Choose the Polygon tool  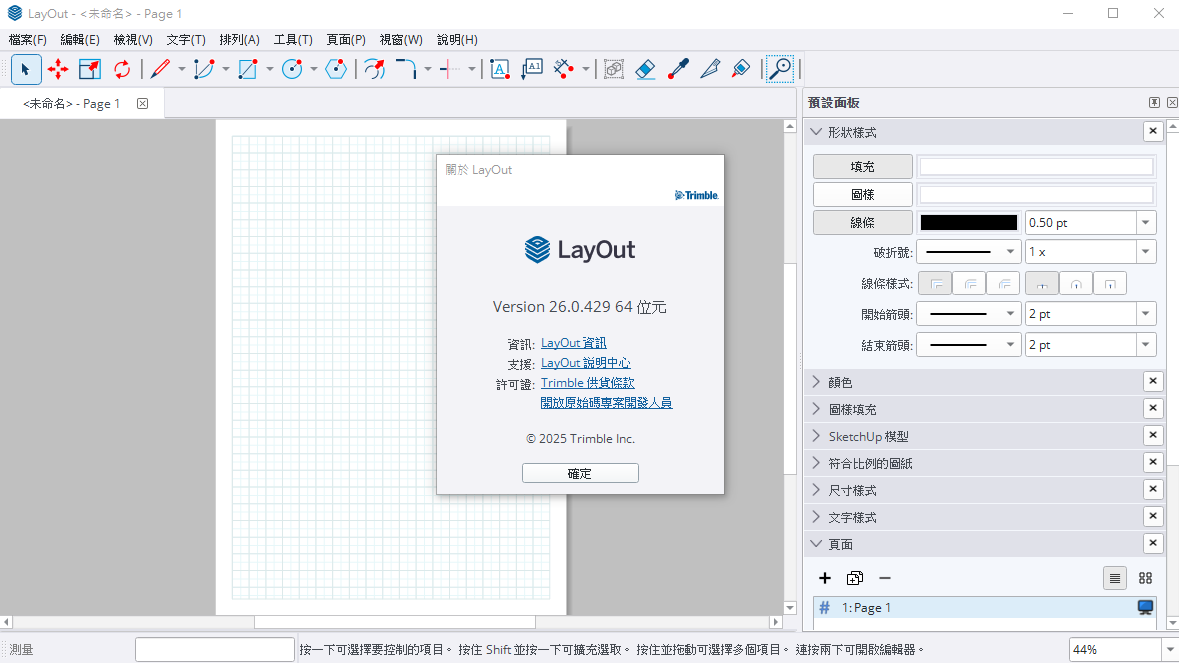tap(336, 69)
